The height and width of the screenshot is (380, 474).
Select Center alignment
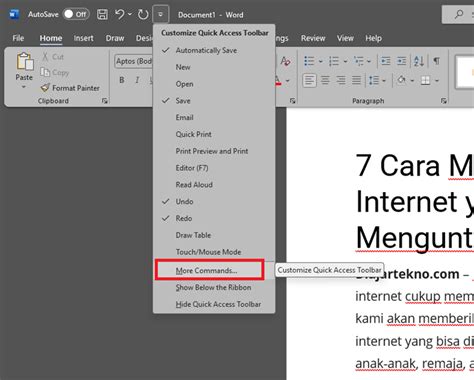tap(325, 80)
